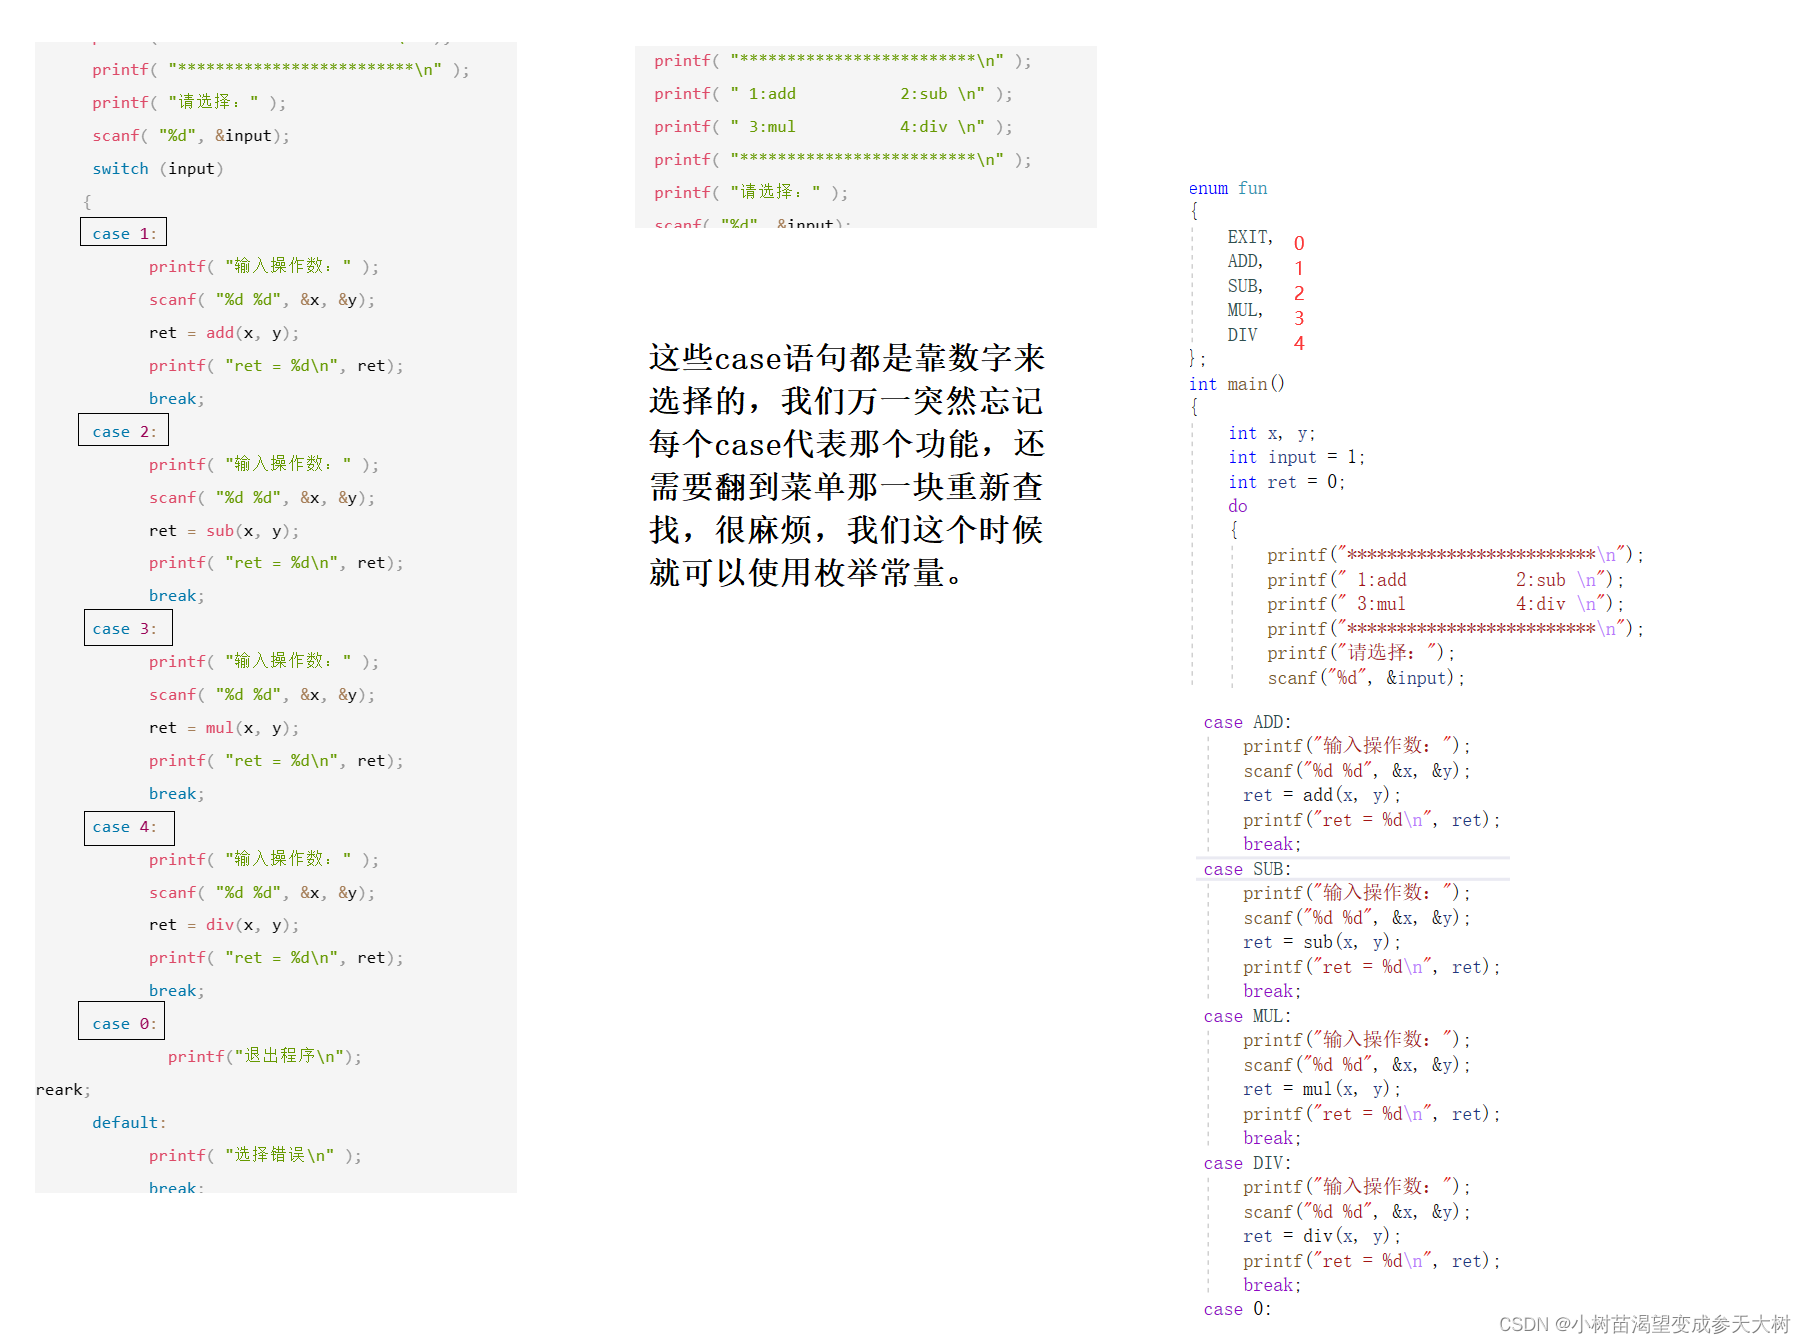Click "ret = mul(x, y);" under case MUL:

coord(1322,1089)
